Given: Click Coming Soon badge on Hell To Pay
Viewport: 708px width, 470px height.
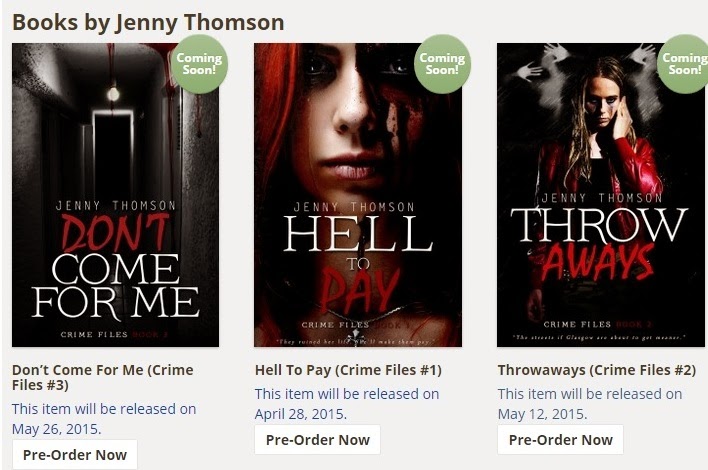Looking at the screenshot, I should (x=442, y=64).
